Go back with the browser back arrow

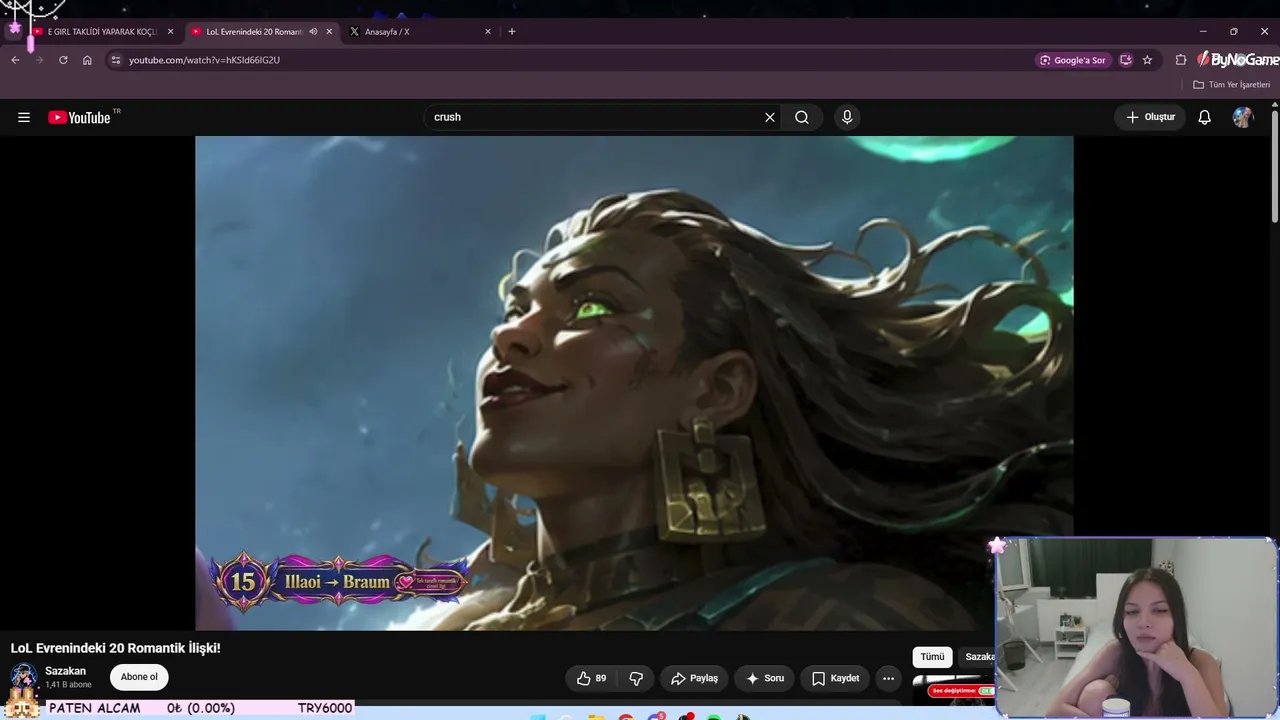15,60
